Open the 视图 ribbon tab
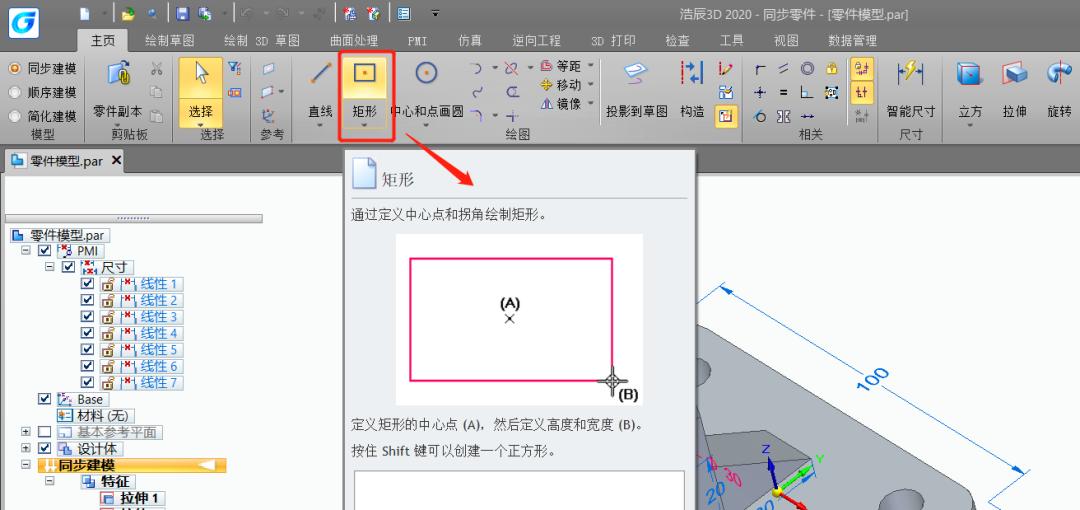Viewport: 1080px width, 510px height. [x=786, y=41]
